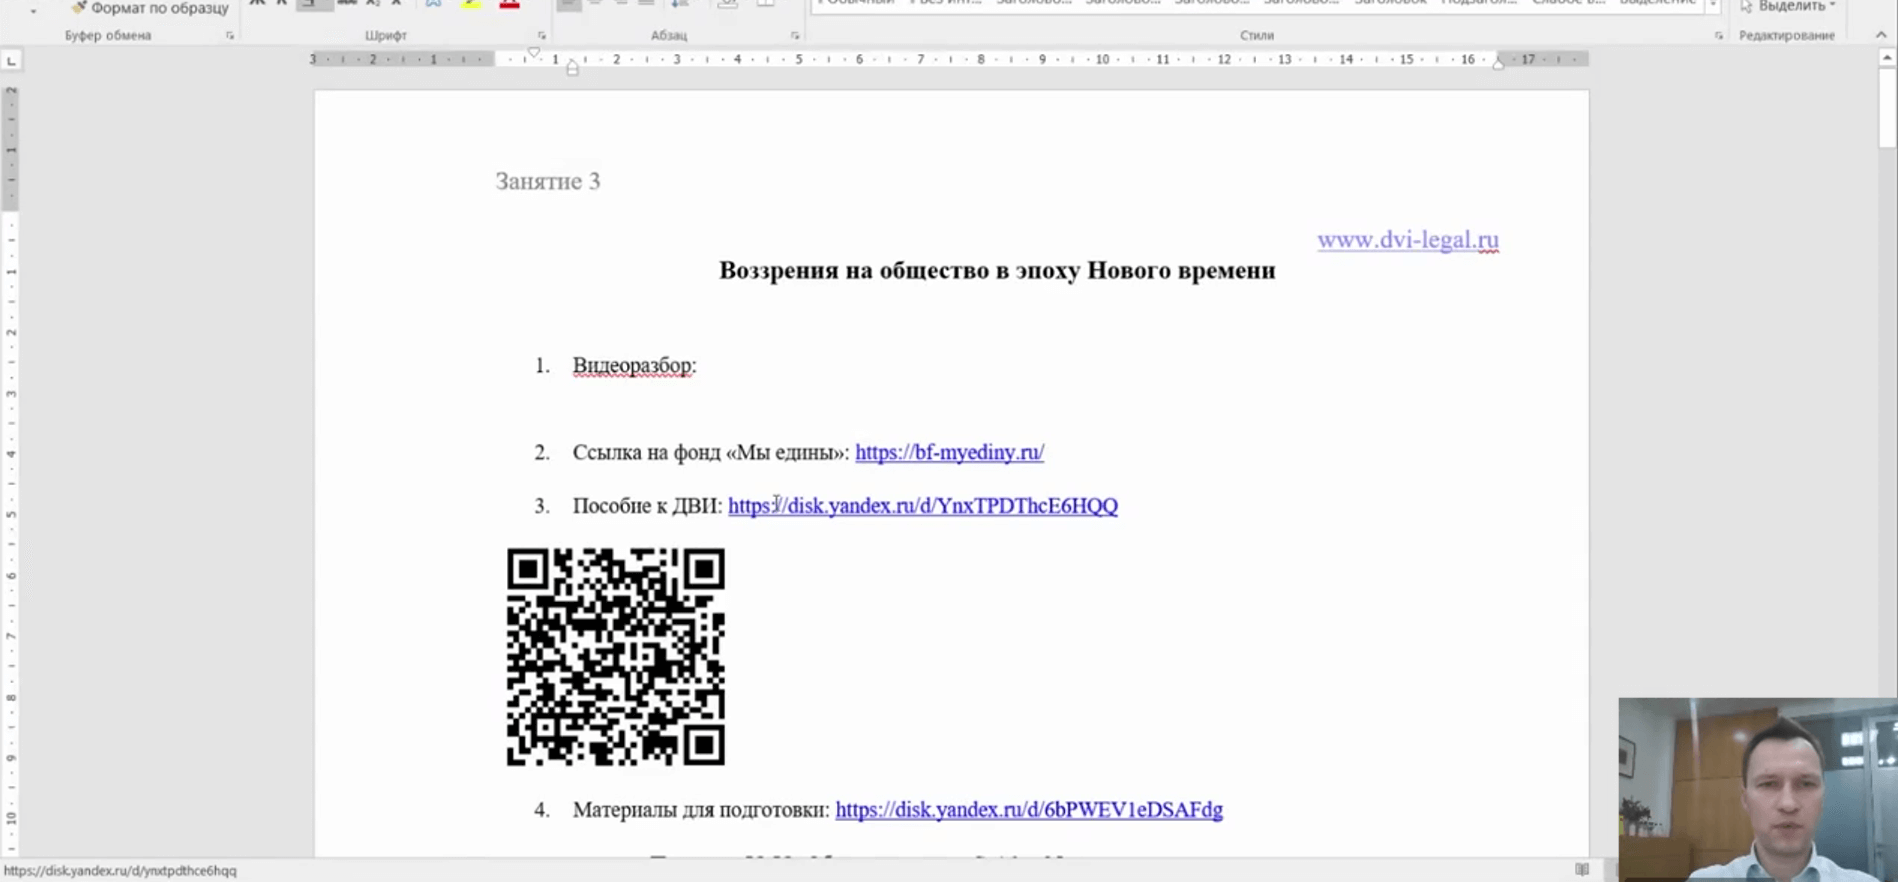Open the www.dvi-legal.ru link

tap(1408, 240)
